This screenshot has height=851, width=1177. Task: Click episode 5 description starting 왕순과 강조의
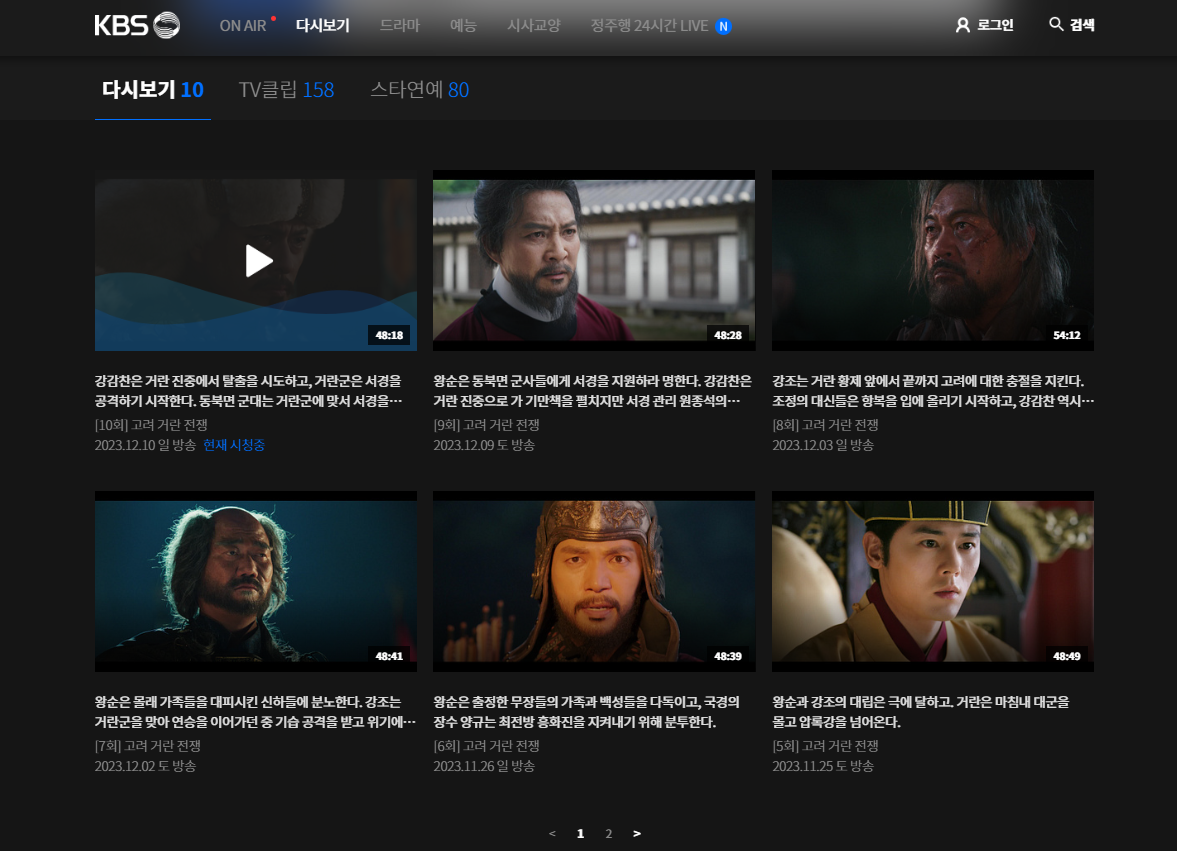tap(921, 712)
